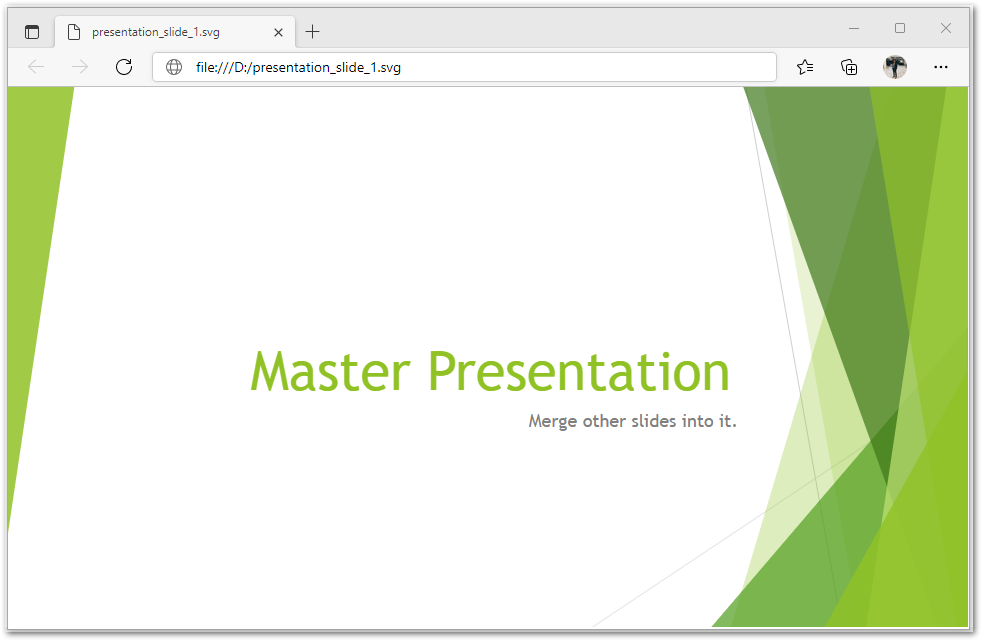Viewport: 982px width, 641px height.
Task: Open a new browser tab
Action: point(312,31)
